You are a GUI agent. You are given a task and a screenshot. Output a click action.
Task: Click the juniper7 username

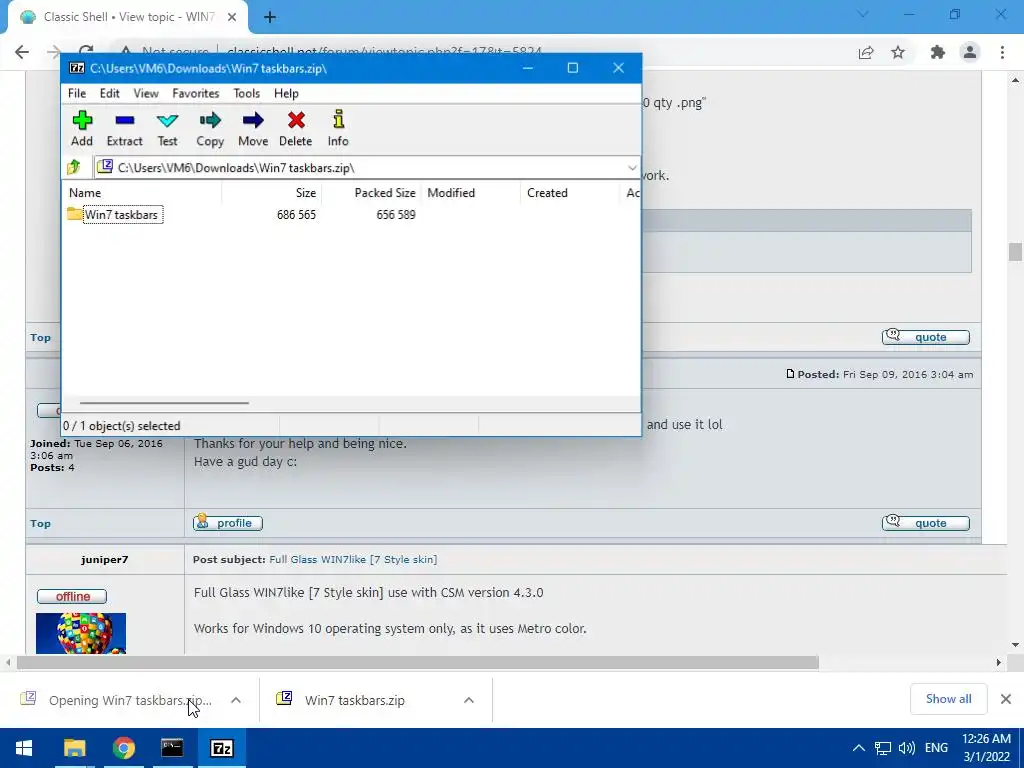pos(104,560)
